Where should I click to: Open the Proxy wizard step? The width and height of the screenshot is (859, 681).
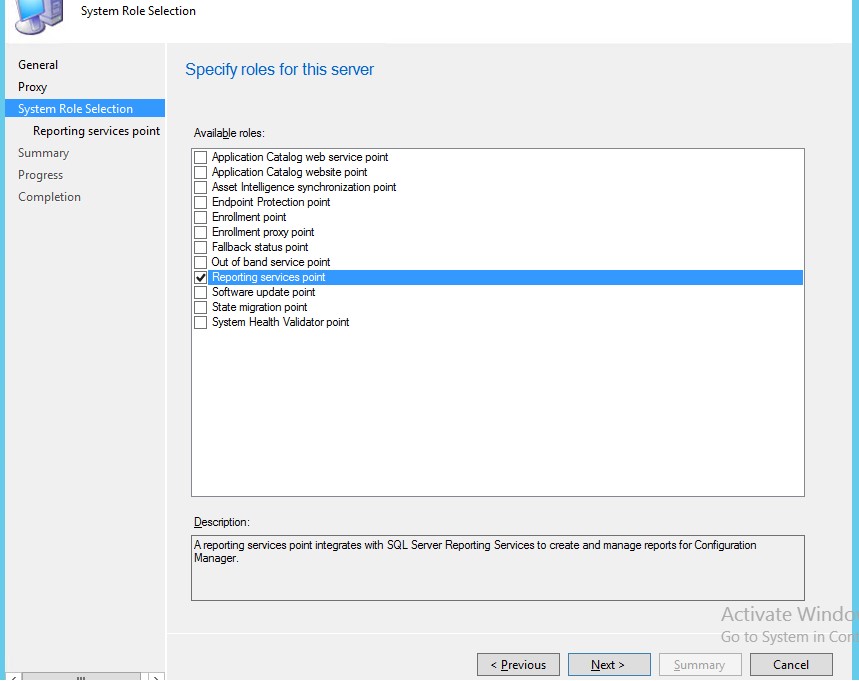pyautogui.click(x=33, y=87)
